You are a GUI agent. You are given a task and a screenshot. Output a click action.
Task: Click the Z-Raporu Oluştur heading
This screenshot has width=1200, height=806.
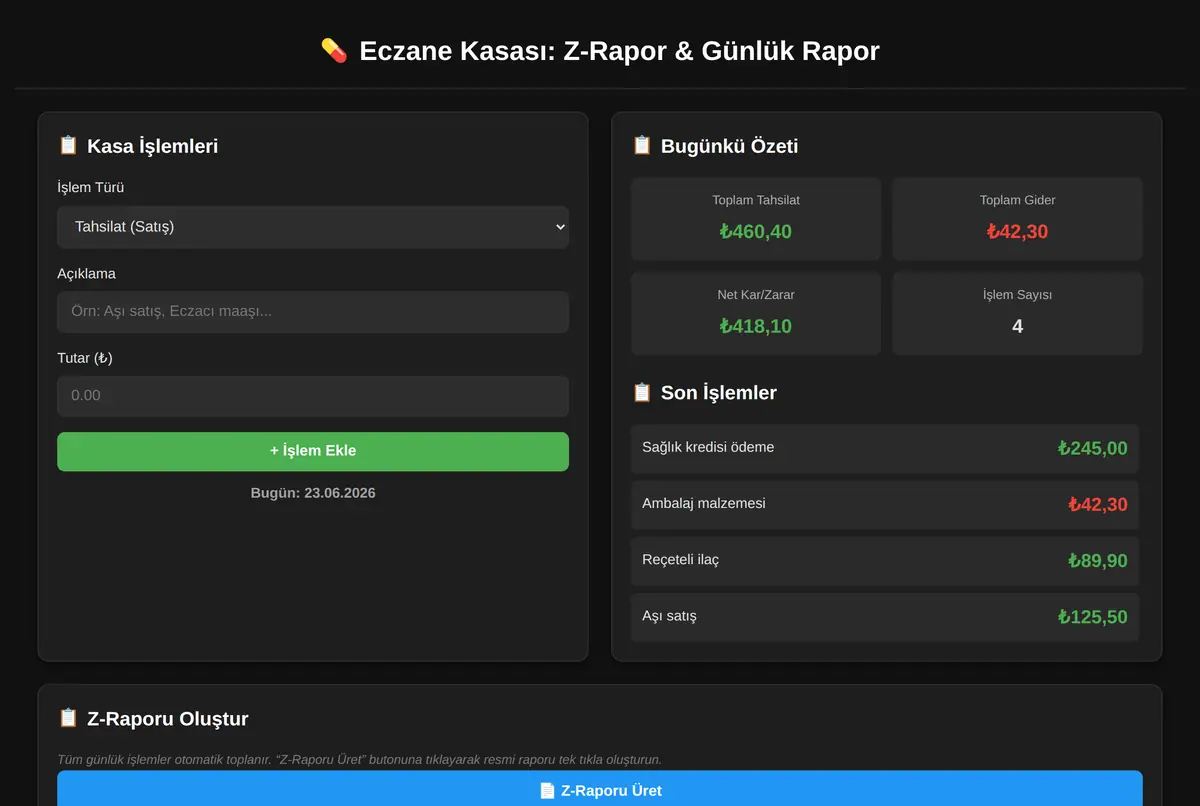tap(167, 719)
